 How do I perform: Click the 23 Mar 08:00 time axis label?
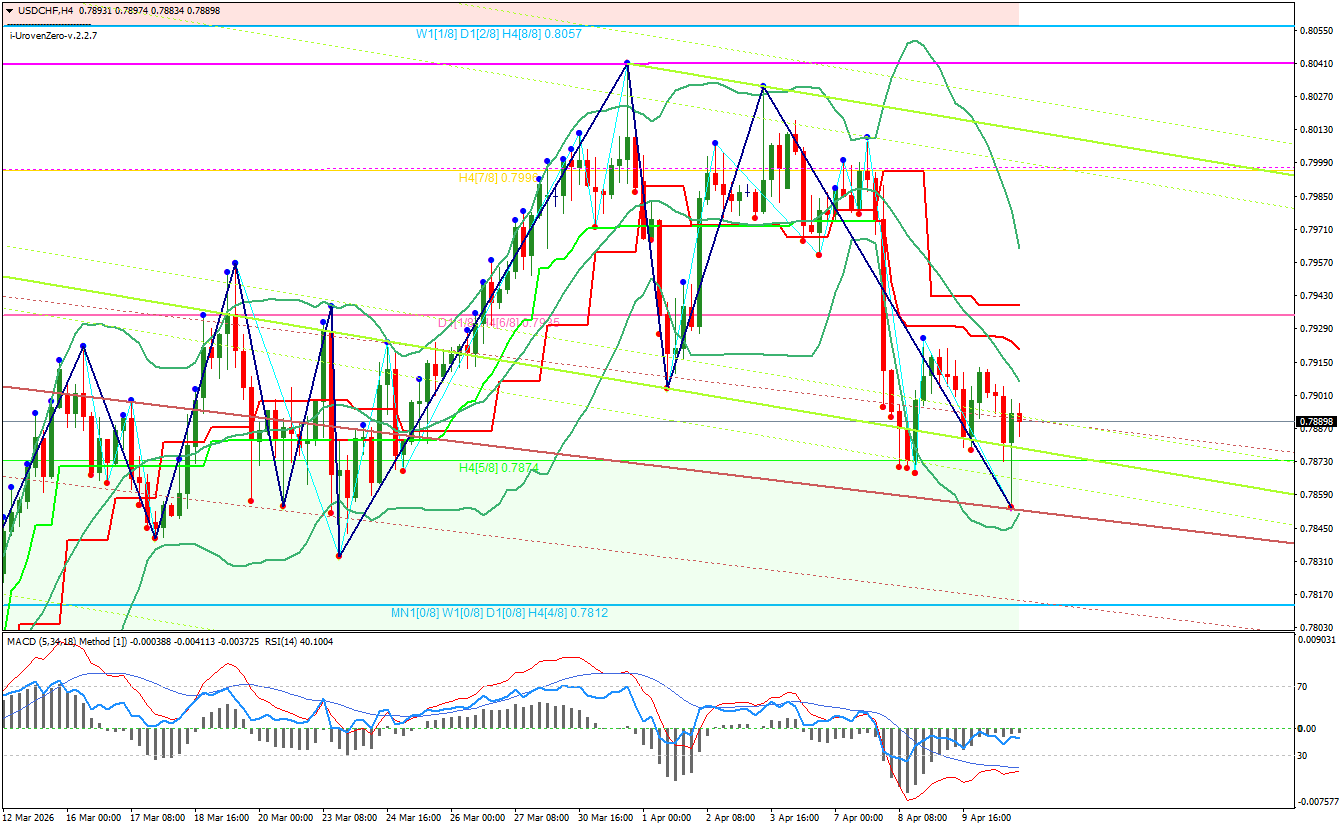(347, 818)
